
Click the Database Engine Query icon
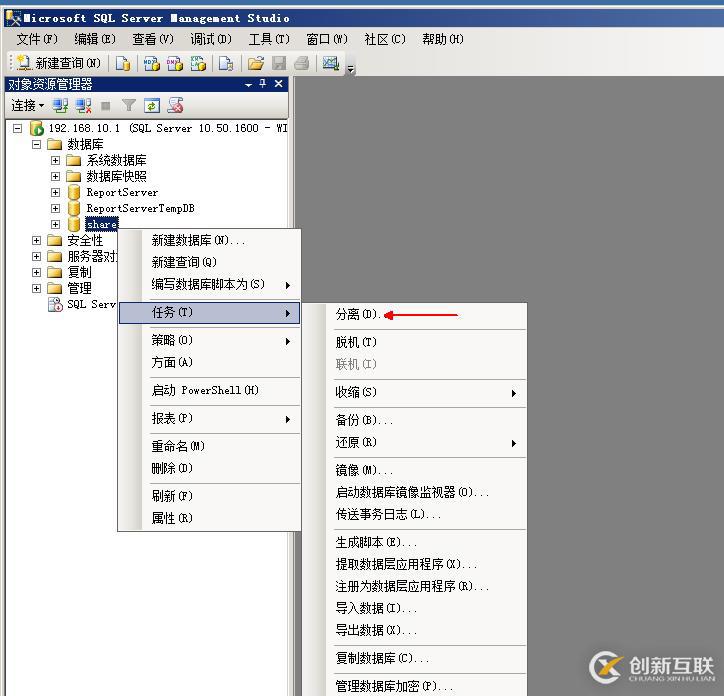click(123, 63)
